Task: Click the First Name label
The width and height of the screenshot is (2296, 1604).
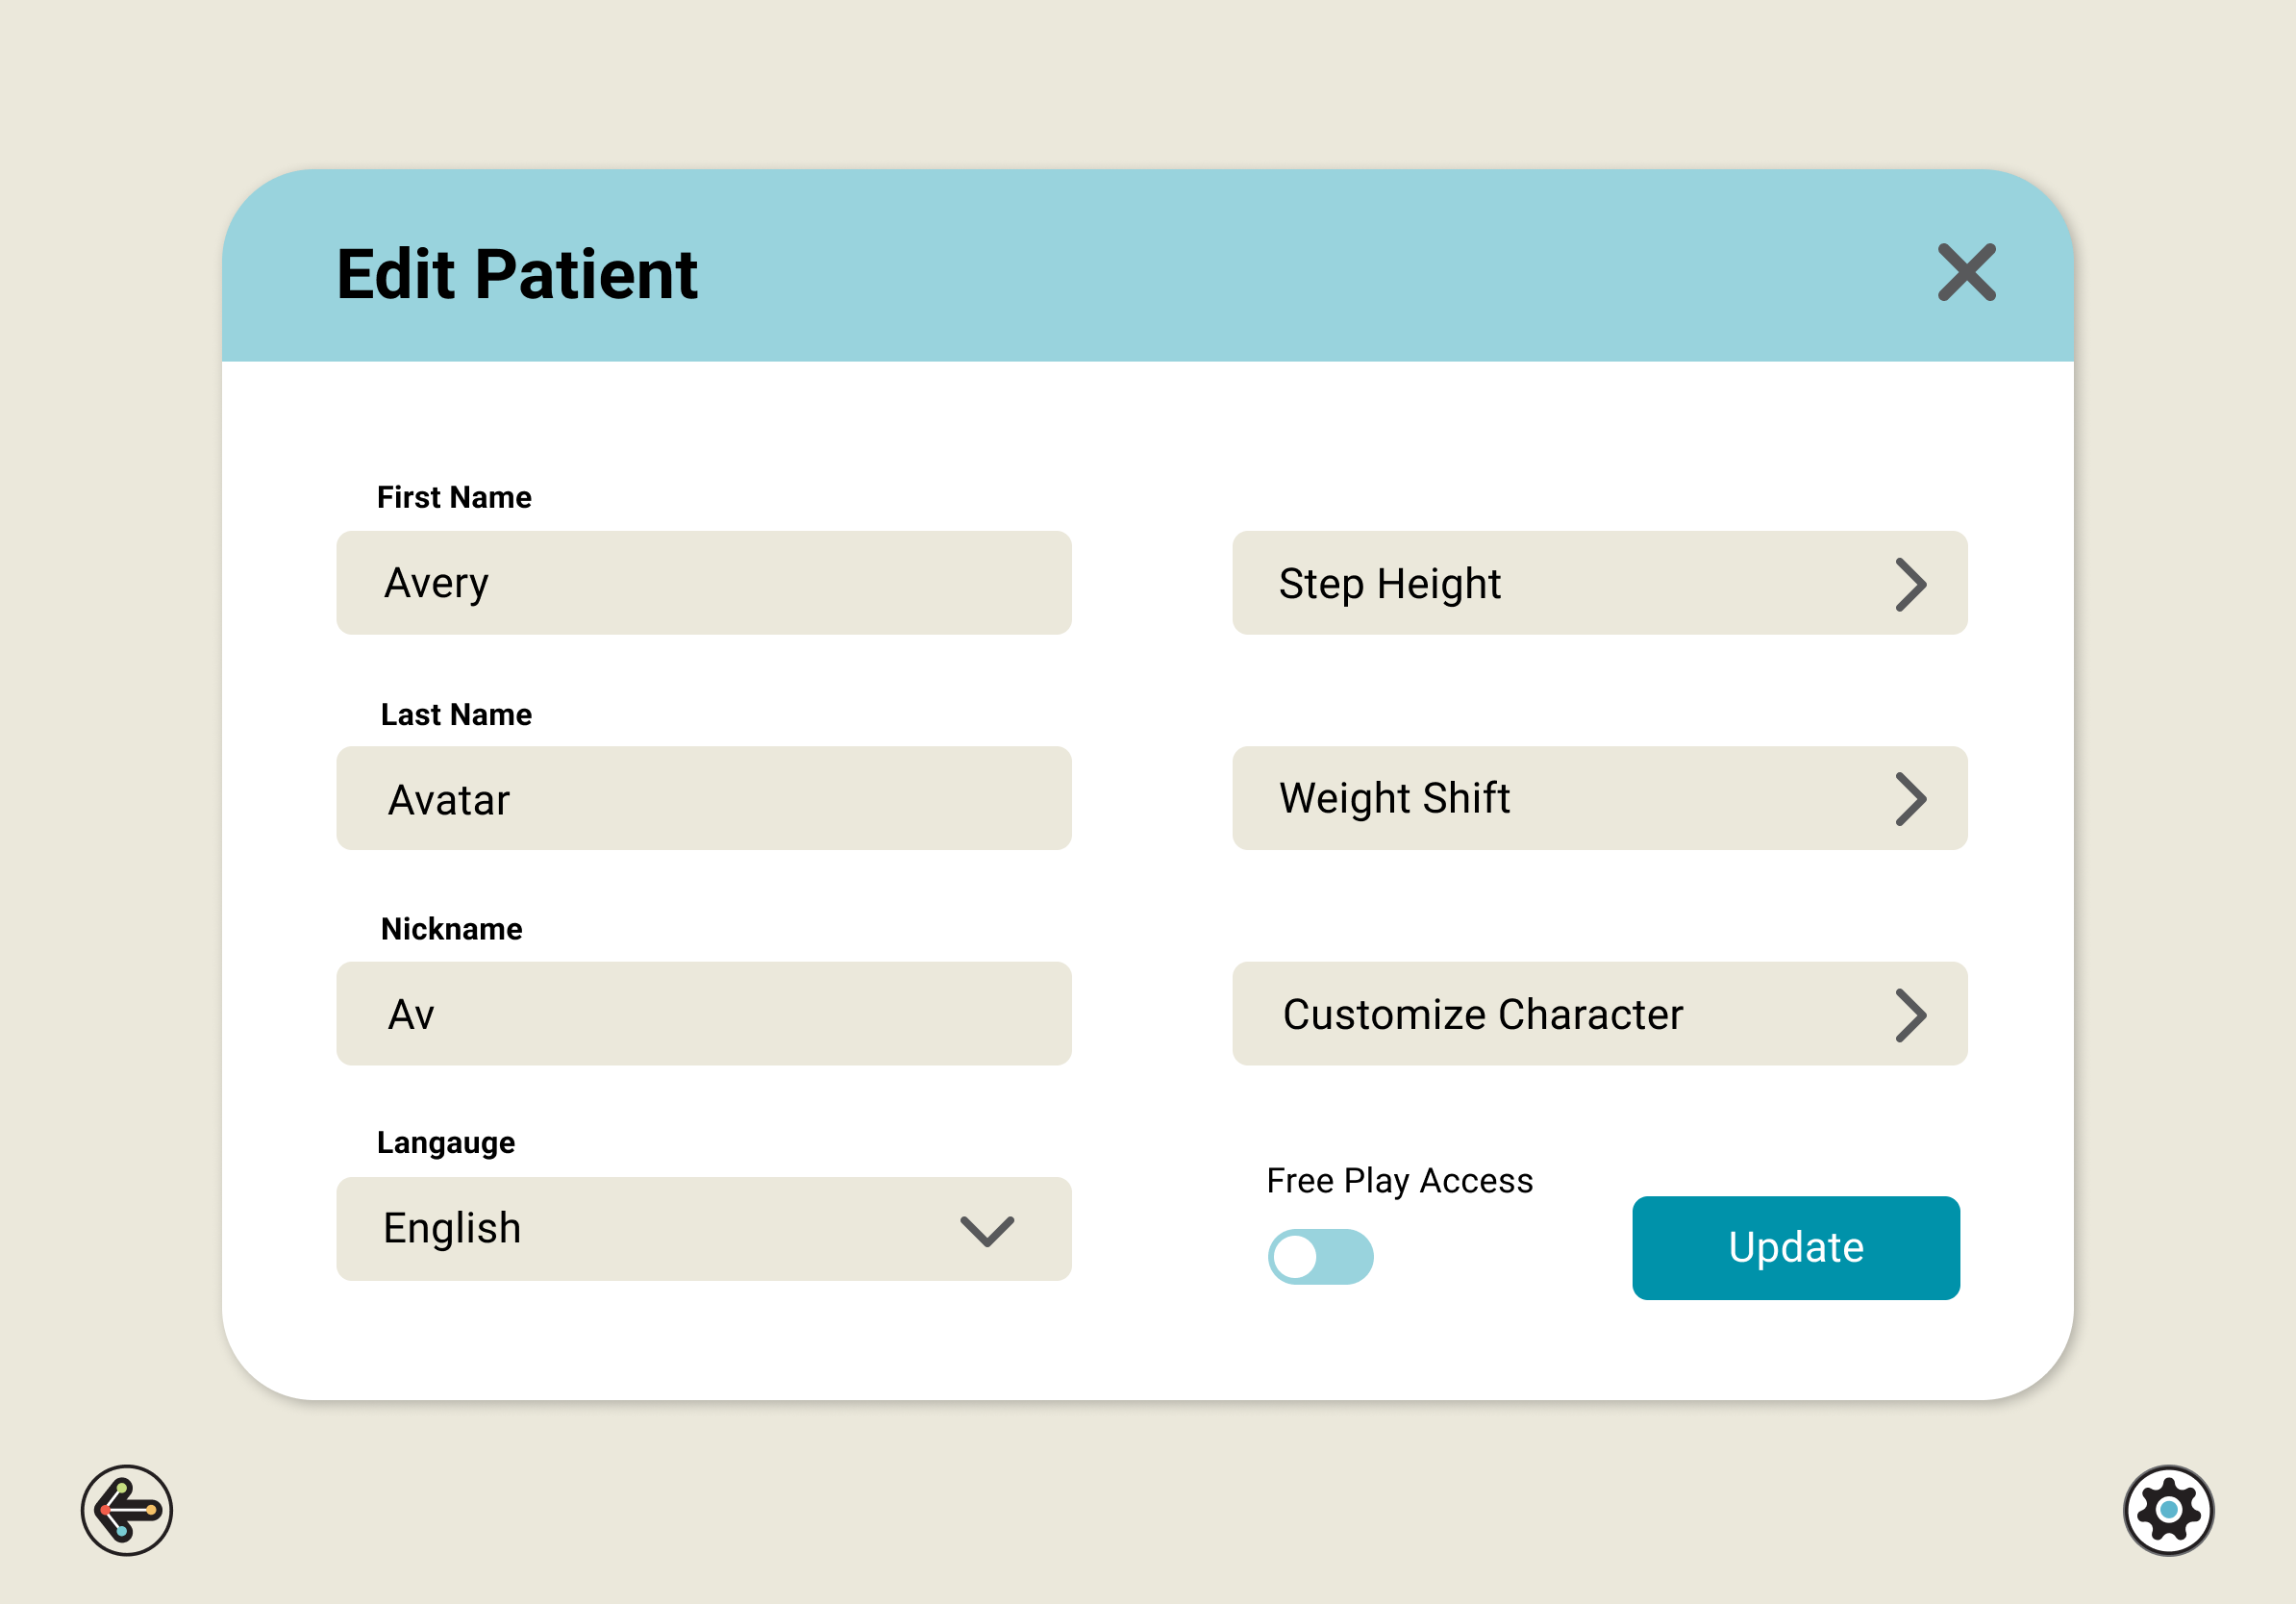Action: tap(454, 497)
